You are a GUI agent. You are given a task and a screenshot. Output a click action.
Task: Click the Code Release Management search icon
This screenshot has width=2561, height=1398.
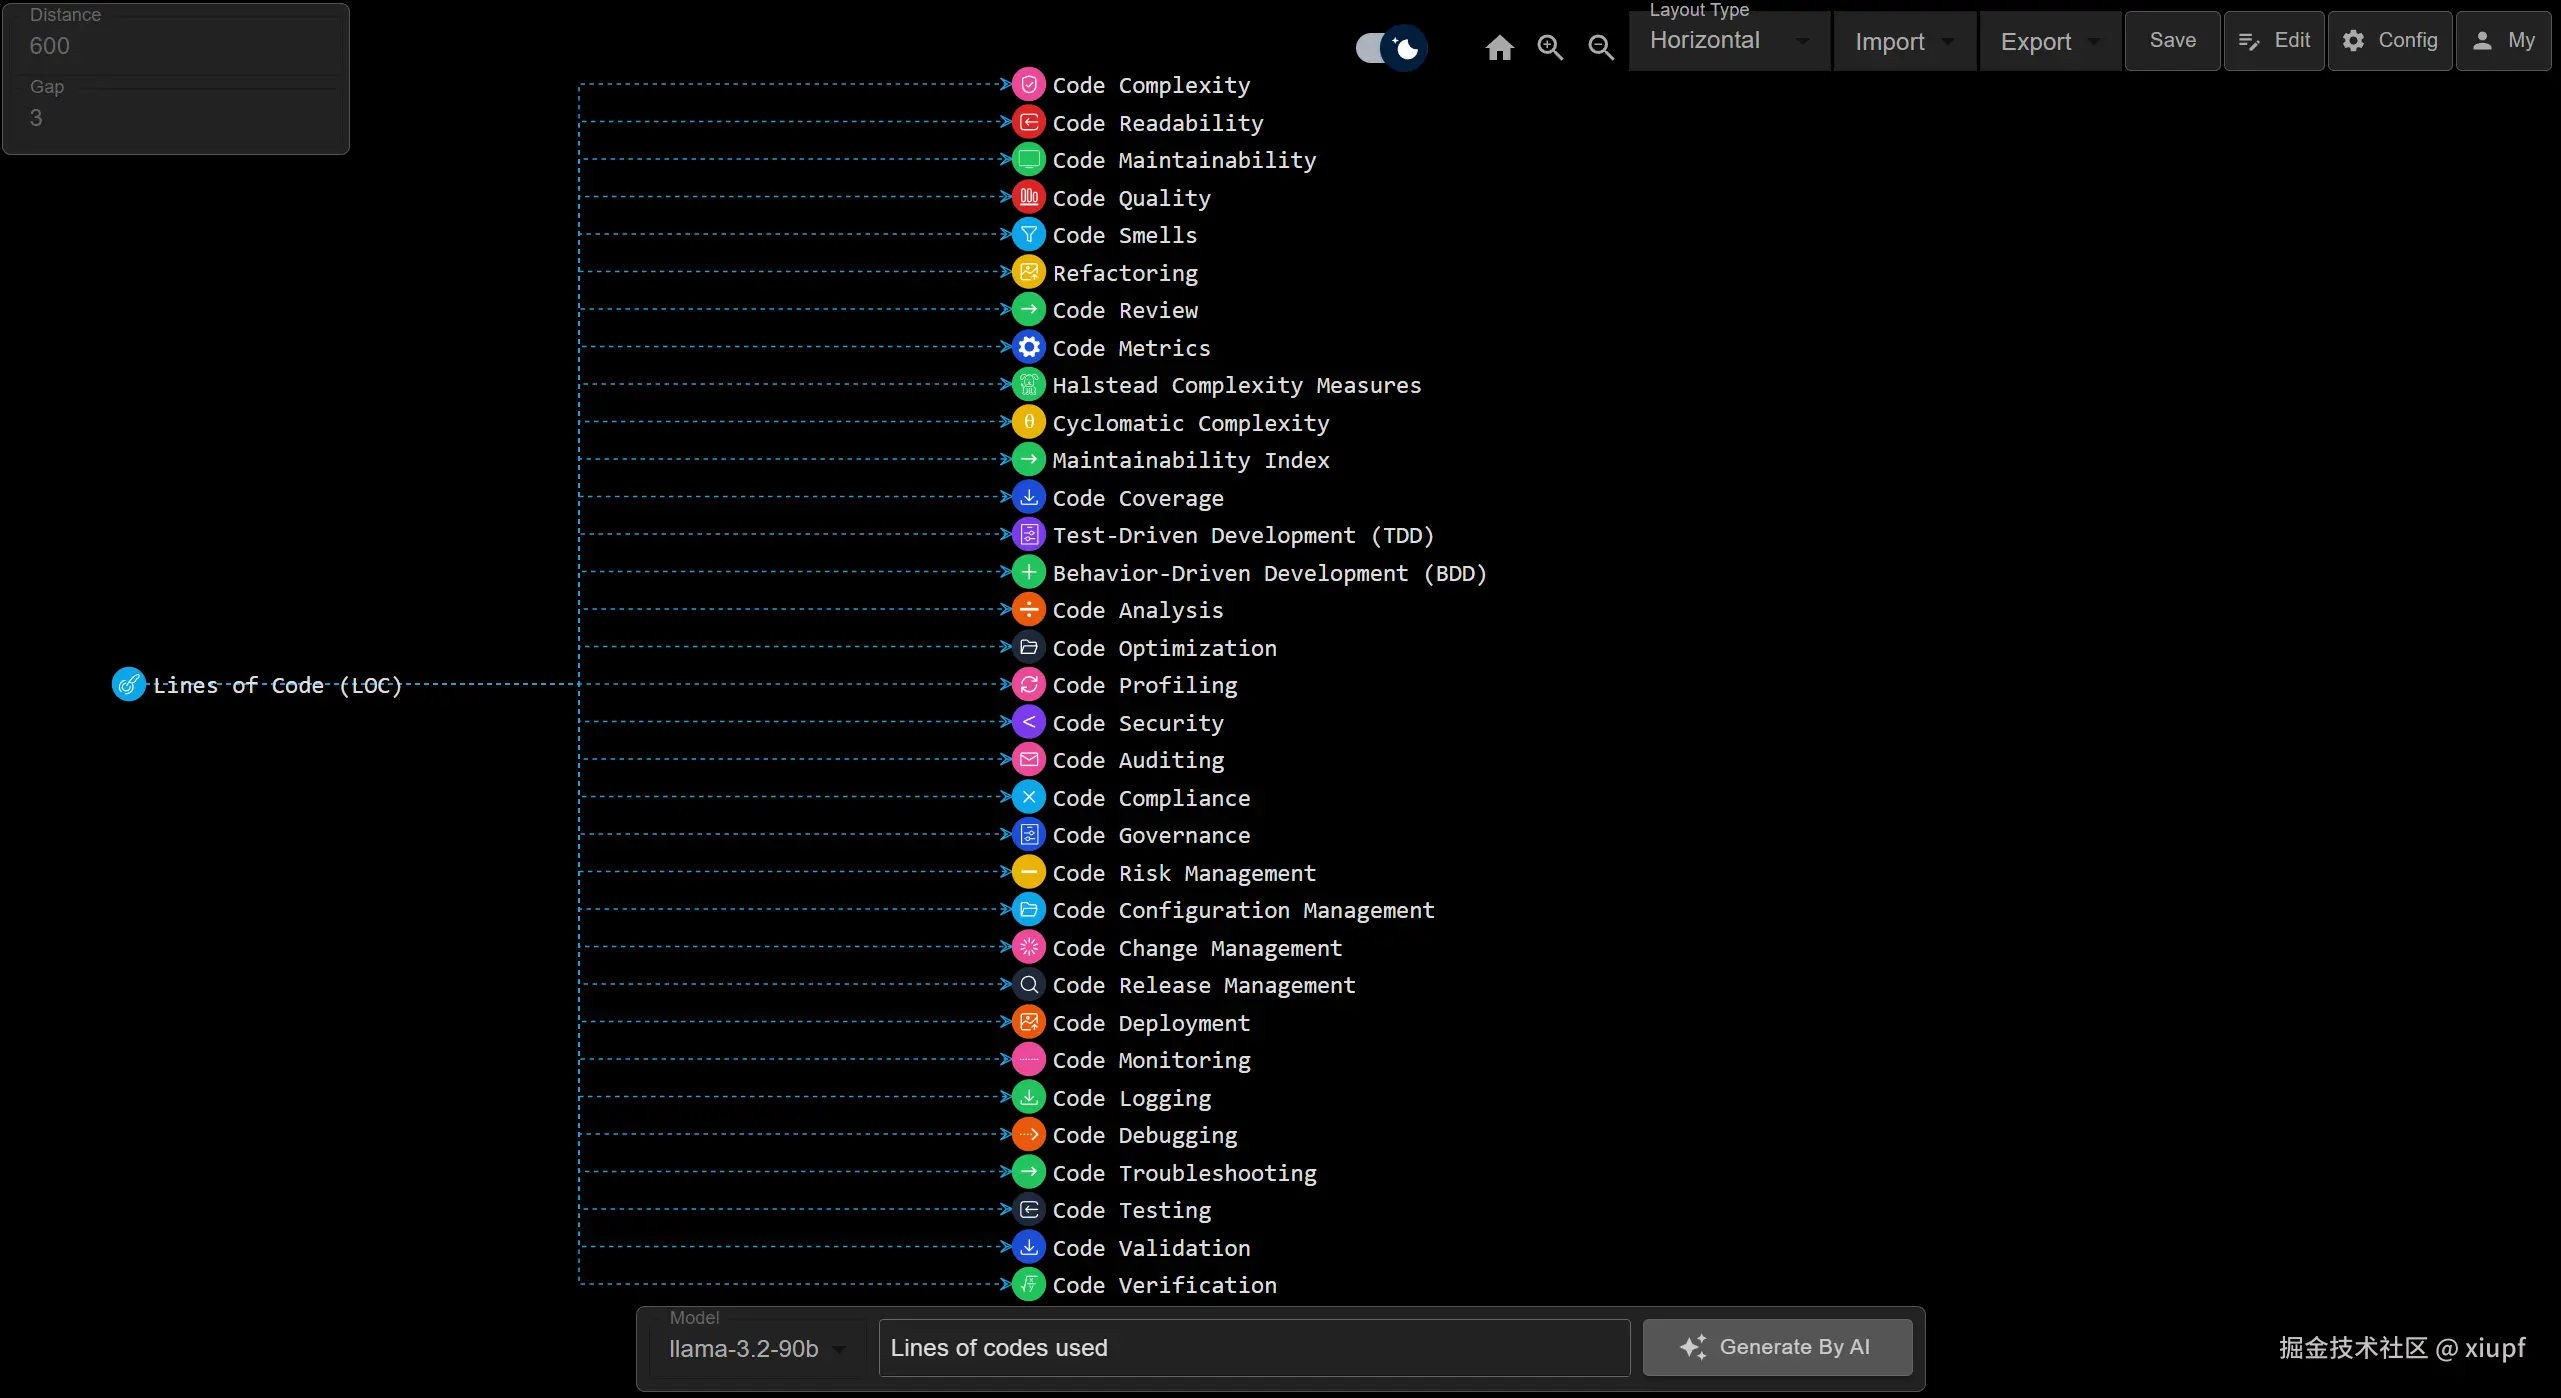1028,985
